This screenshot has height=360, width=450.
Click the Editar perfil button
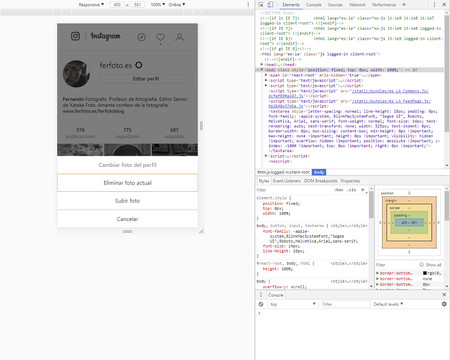146,79
